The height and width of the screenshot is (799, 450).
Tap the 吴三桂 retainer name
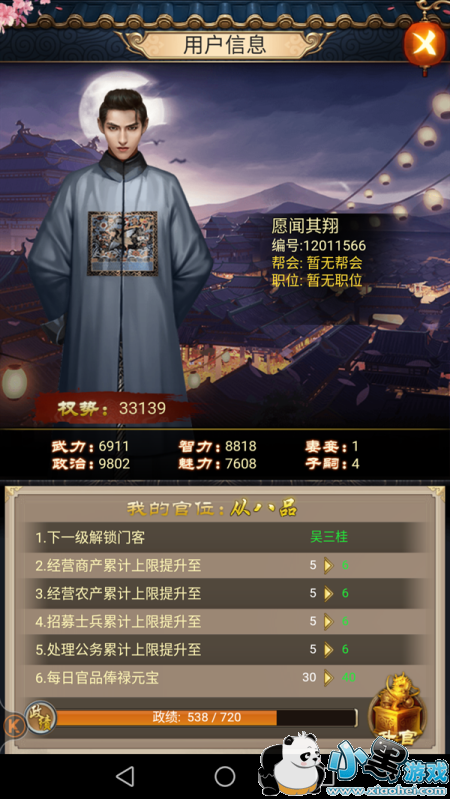(329, 537)
